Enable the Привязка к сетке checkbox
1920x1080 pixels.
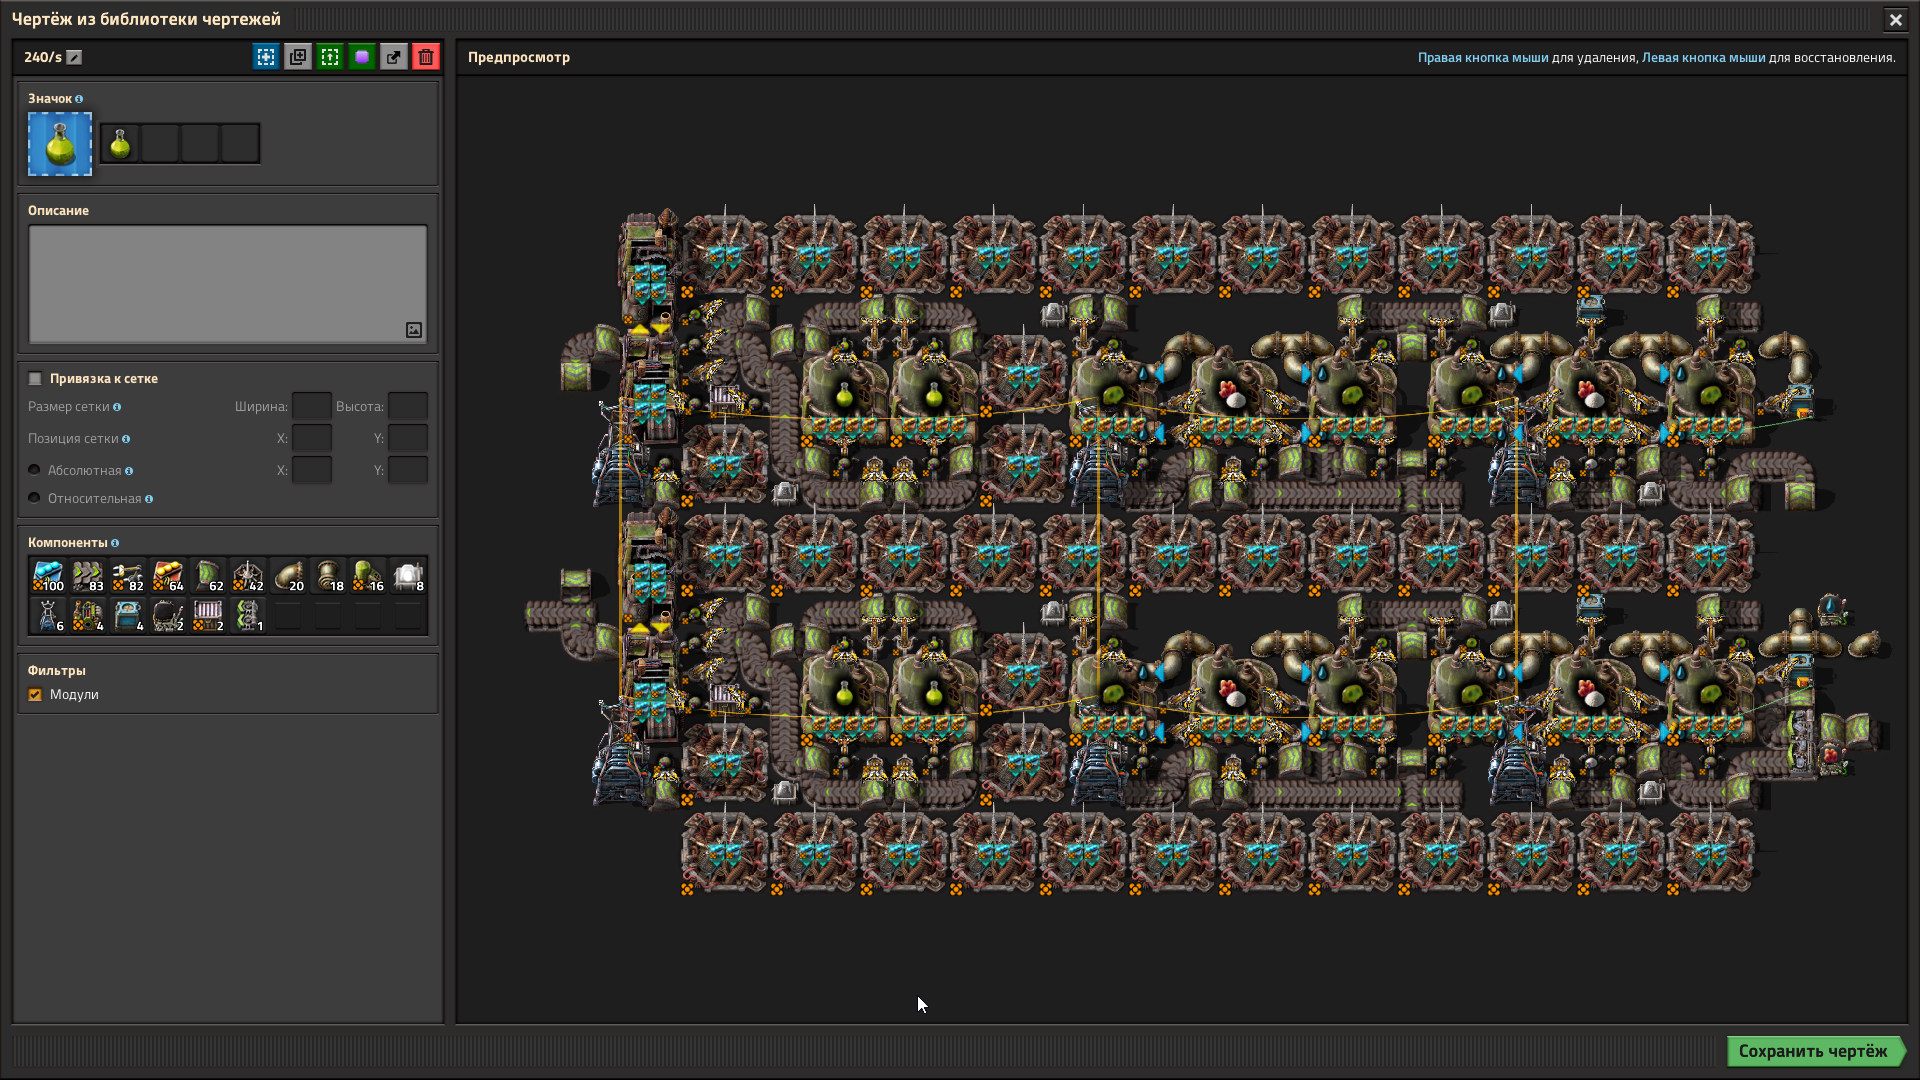[35, 378]
